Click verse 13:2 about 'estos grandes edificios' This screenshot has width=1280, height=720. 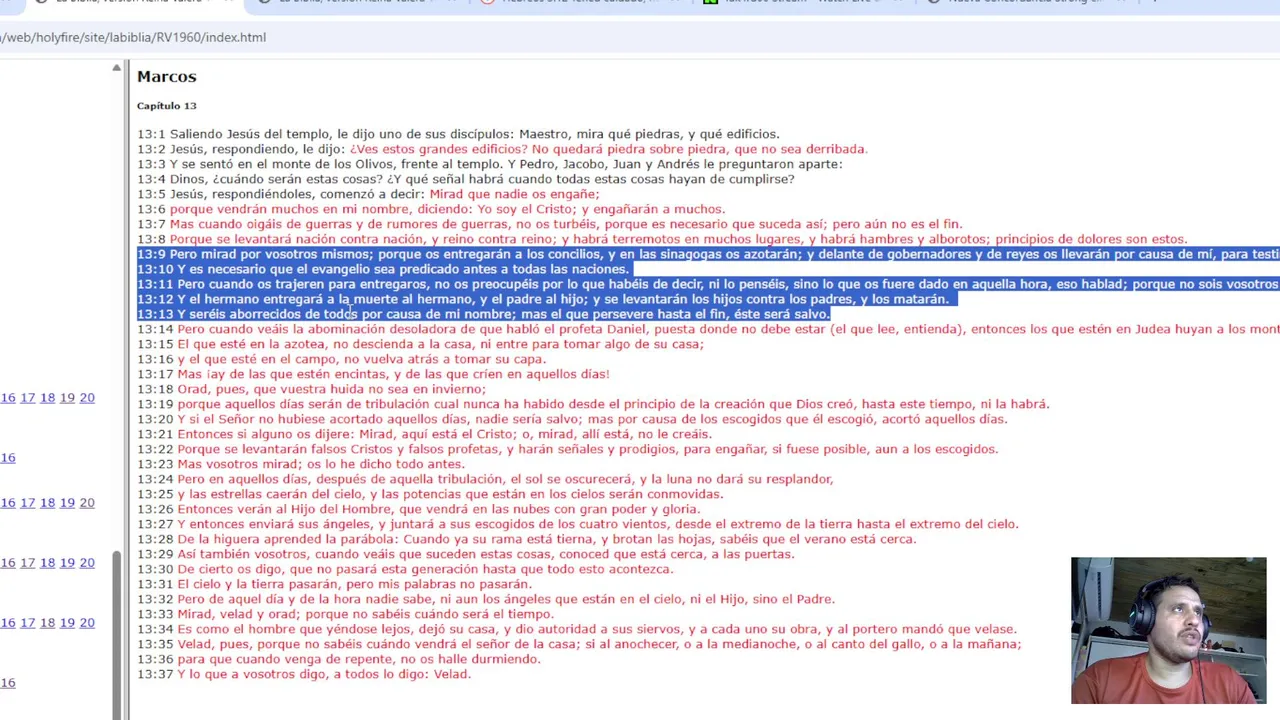(502, 149)
